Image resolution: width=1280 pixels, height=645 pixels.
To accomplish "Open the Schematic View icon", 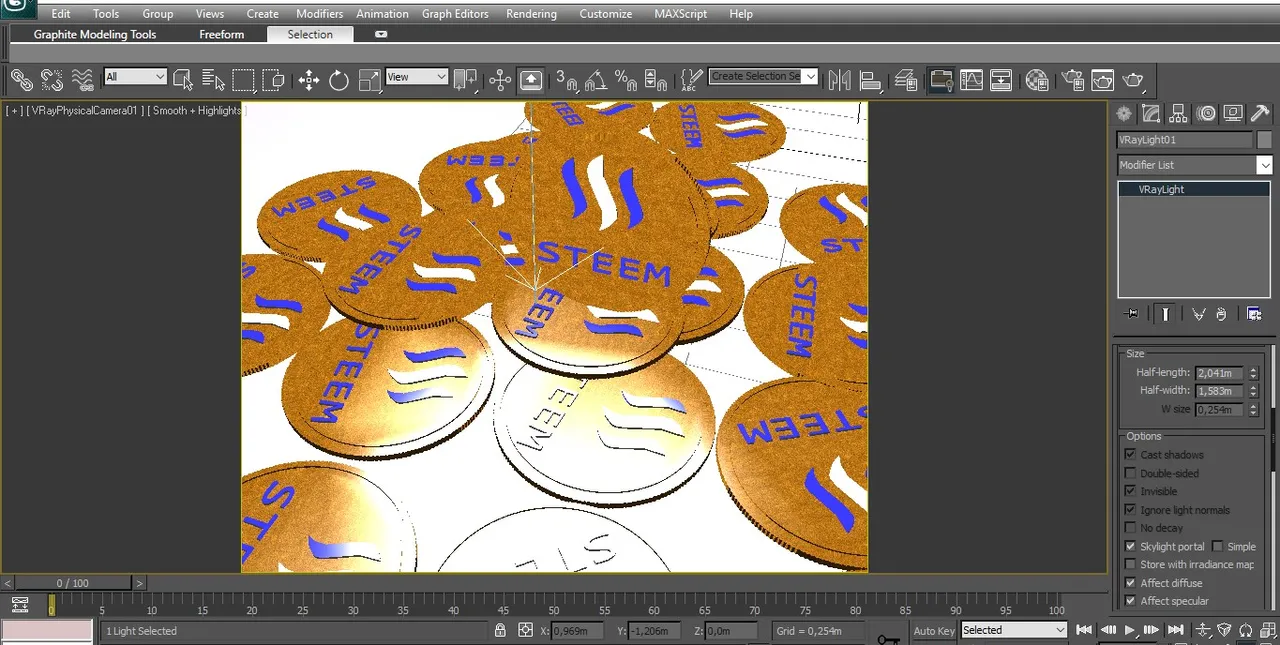I will 1001,79.
